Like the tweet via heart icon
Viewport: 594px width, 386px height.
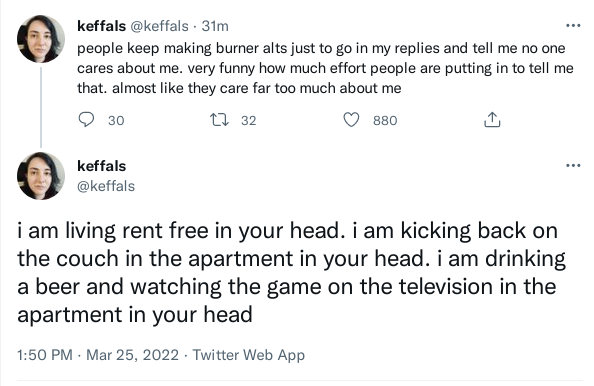point(351,120)
